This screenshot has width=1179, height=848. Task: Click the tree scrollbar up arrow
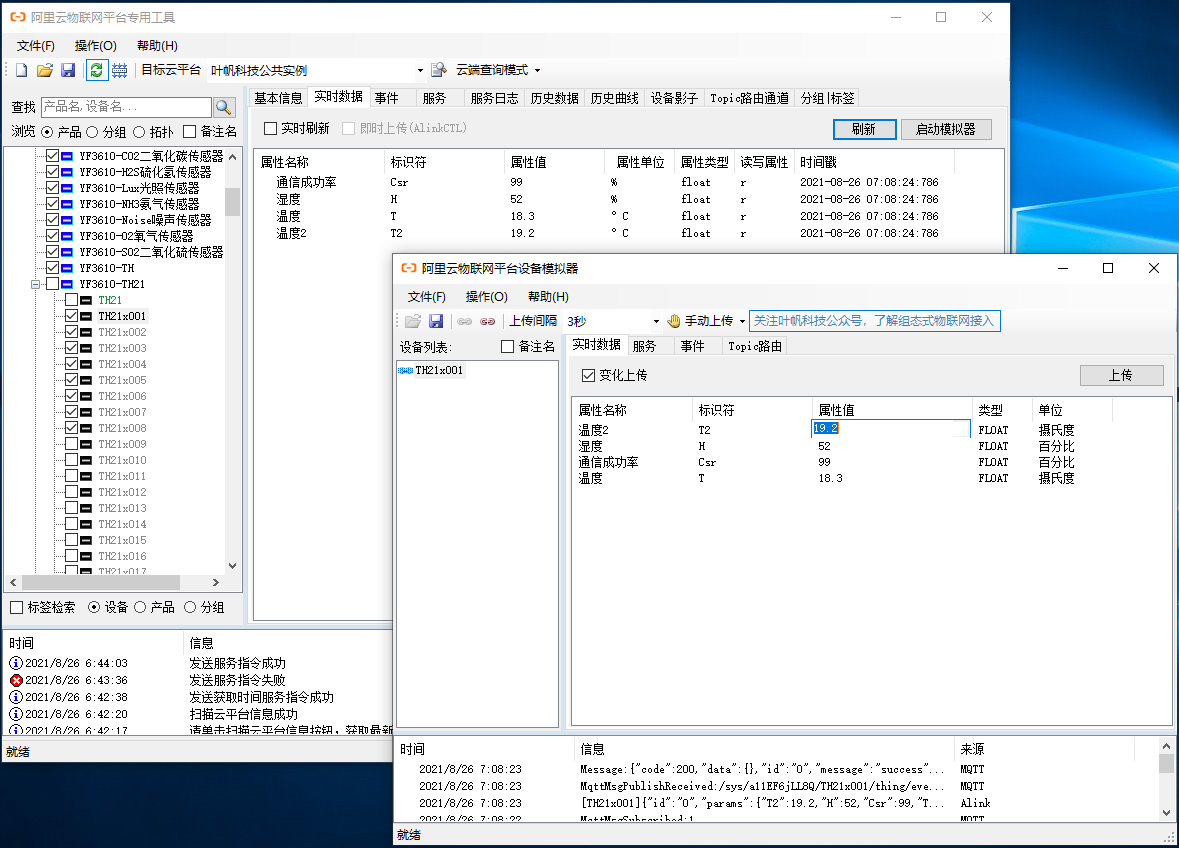(232, 156)
